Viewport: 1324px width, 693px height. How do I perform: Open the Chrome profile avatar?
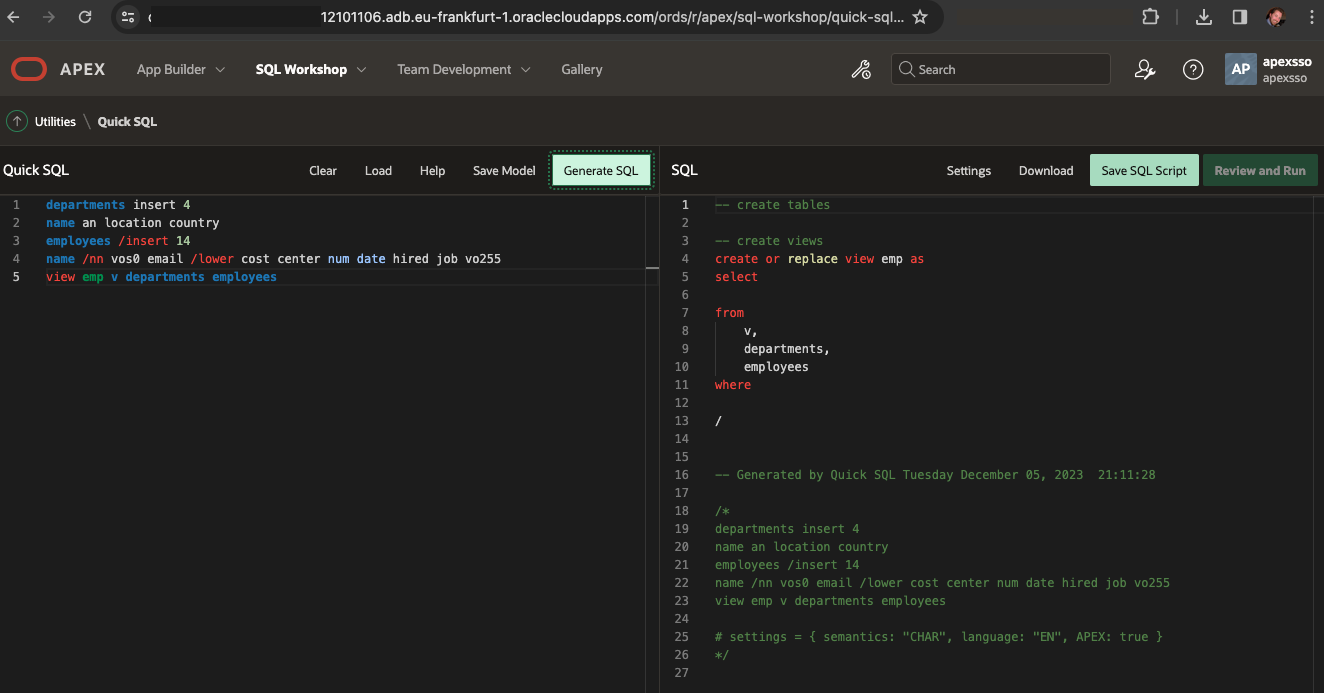pyautogui.click(x=1276, y=17)
